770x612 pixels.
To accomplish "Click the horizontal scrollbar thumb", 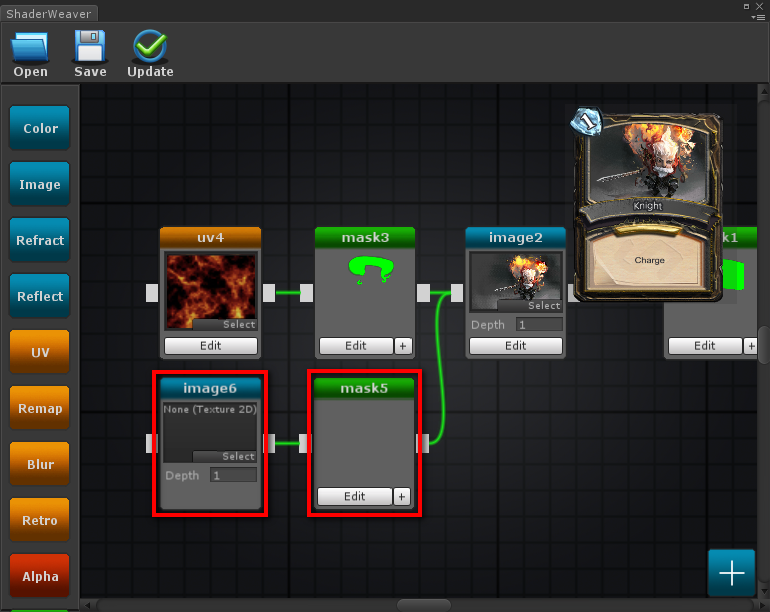I will [424, 605].
